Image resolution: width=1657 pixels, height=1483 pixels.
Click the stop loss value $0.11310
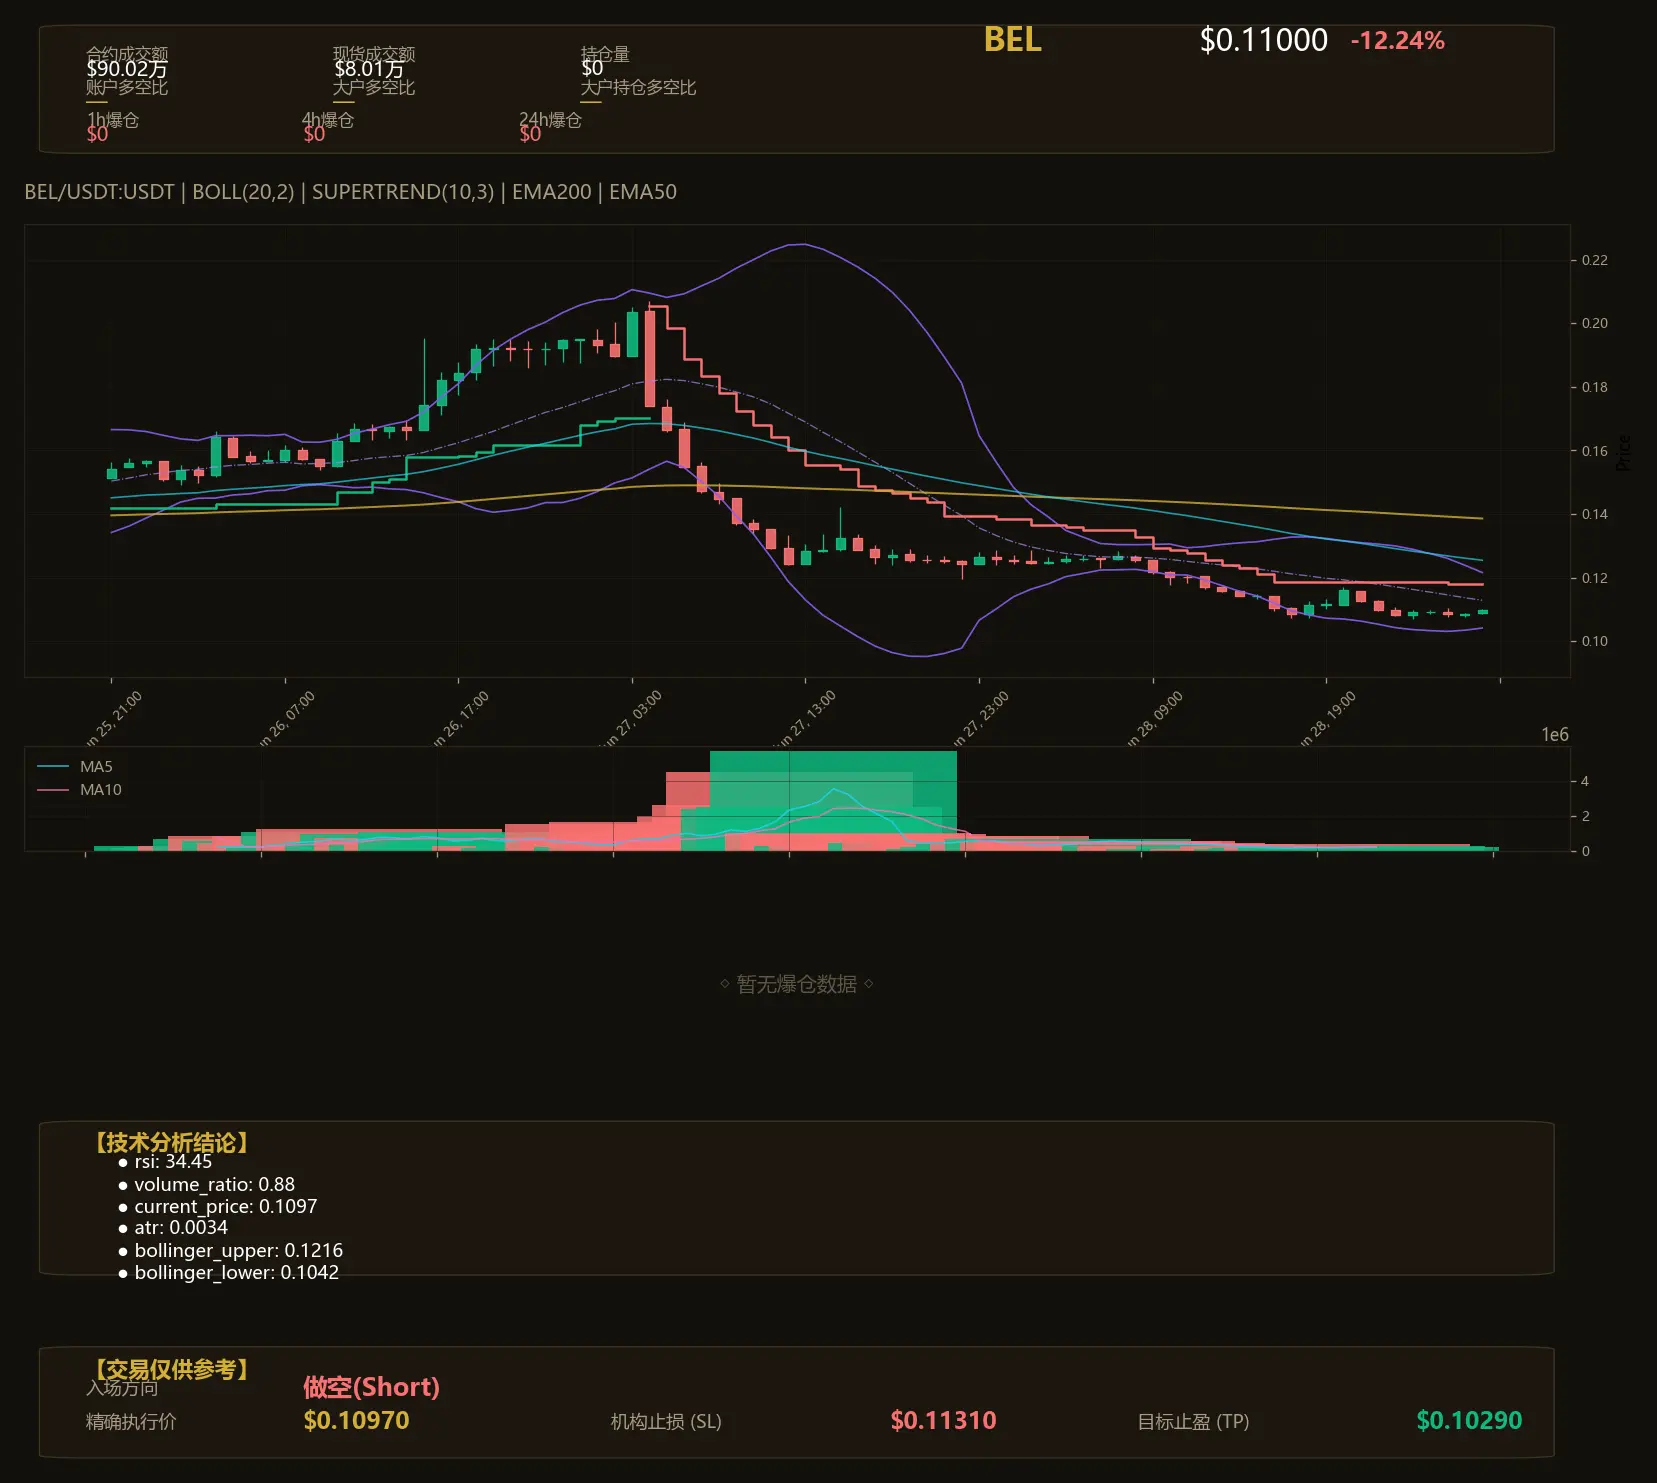[943, 1420]
